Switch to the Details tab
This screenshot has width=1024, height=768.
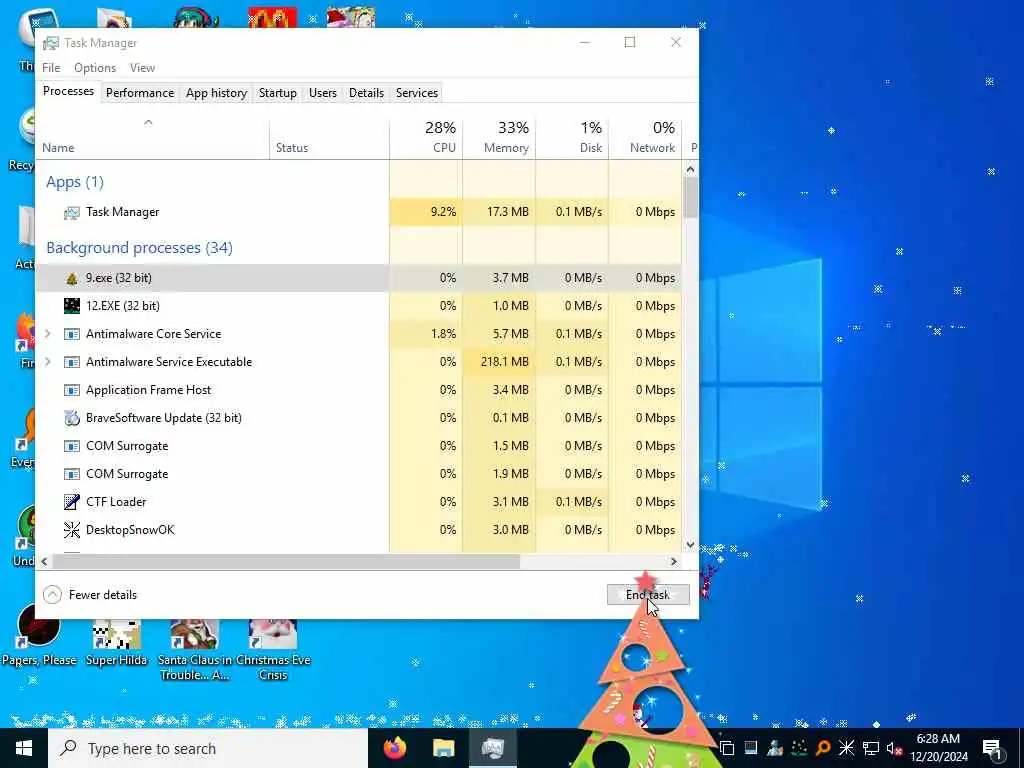(x=366, y=93)
